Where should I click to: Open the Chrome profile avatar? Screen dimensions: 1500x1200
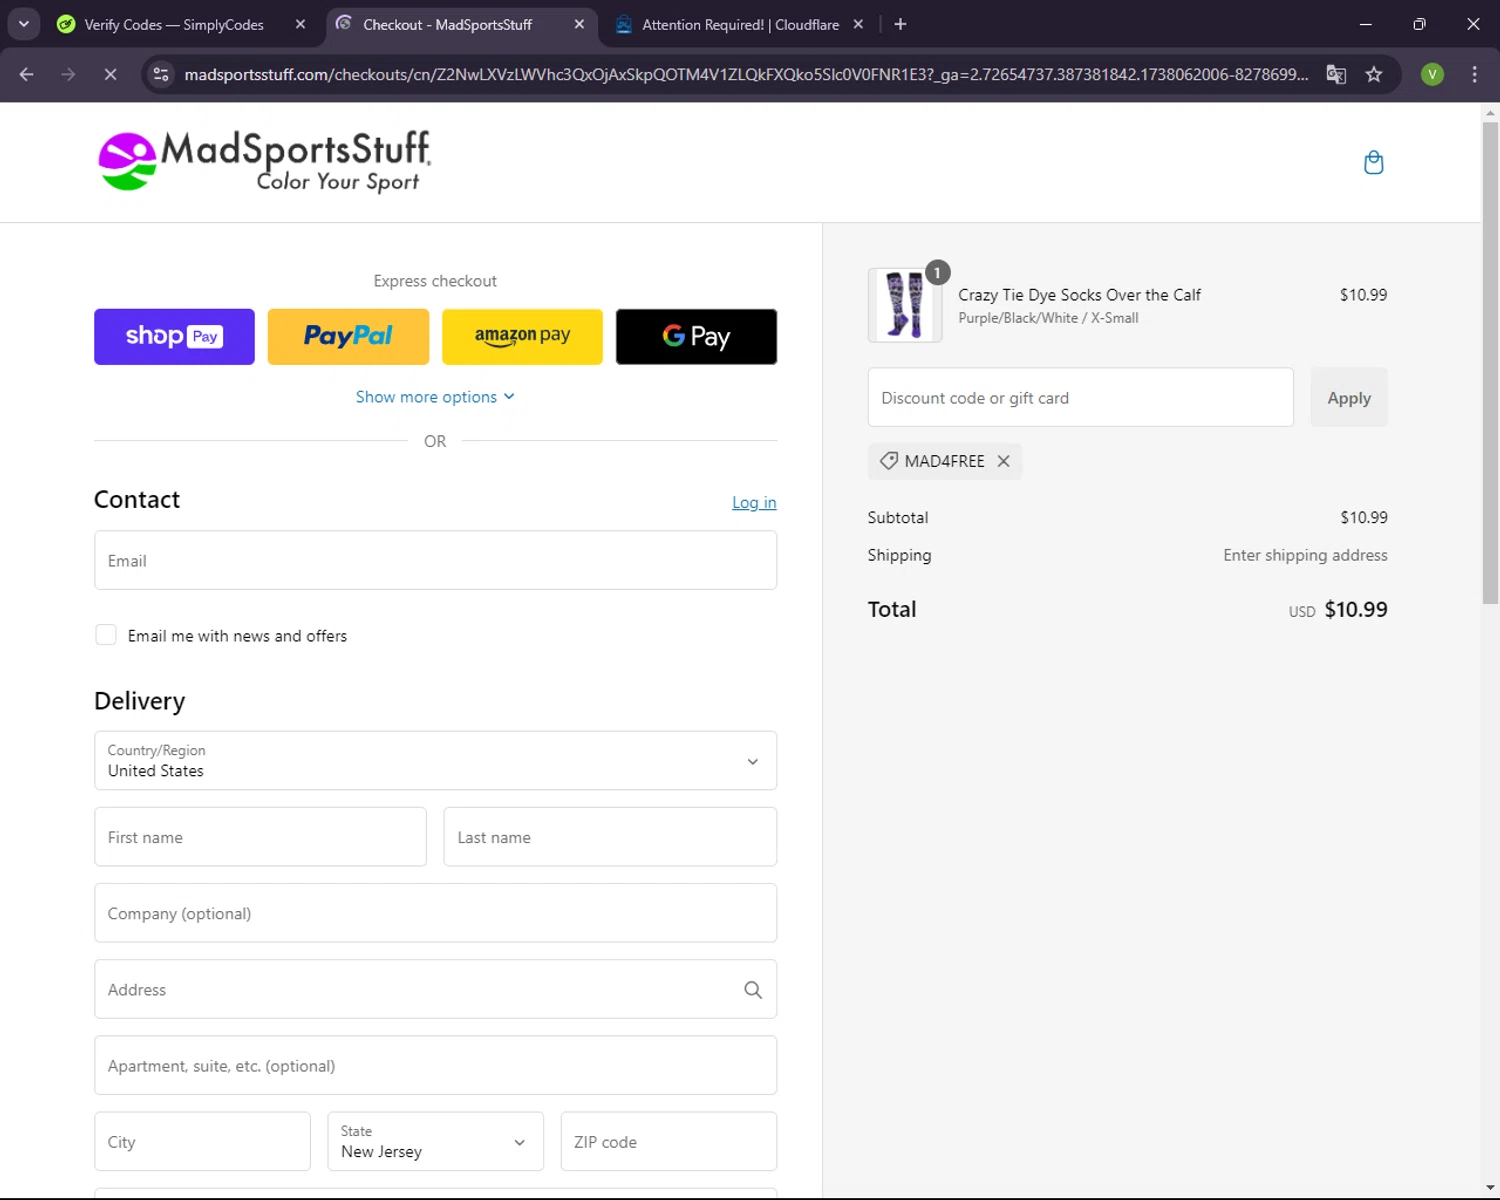1432,74
